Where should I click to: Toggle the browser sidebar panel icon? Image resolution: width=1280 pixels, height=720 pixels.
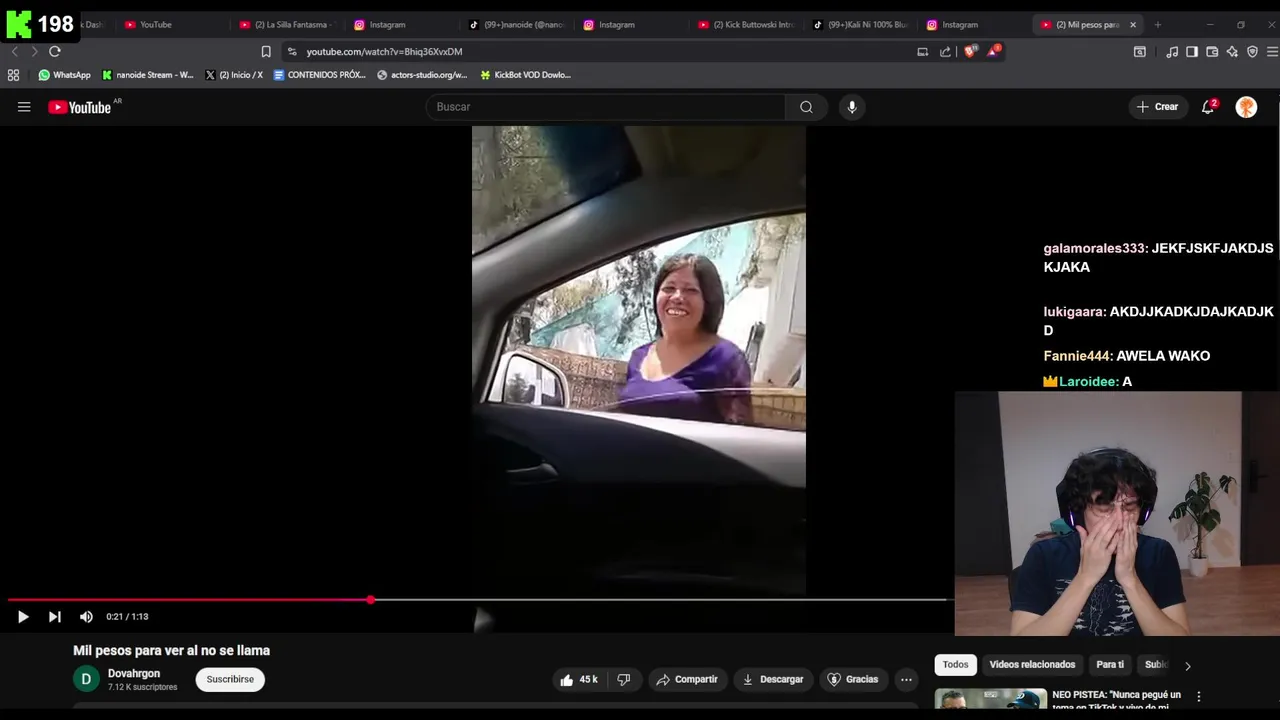[x=1192, y=52]
